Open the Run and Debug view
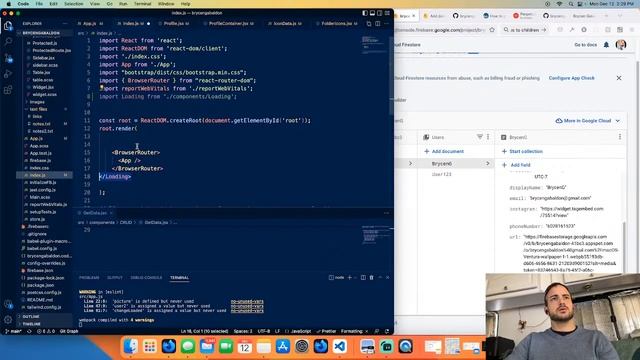The width and height of the screenshot is (640, 360). point(8,74)
